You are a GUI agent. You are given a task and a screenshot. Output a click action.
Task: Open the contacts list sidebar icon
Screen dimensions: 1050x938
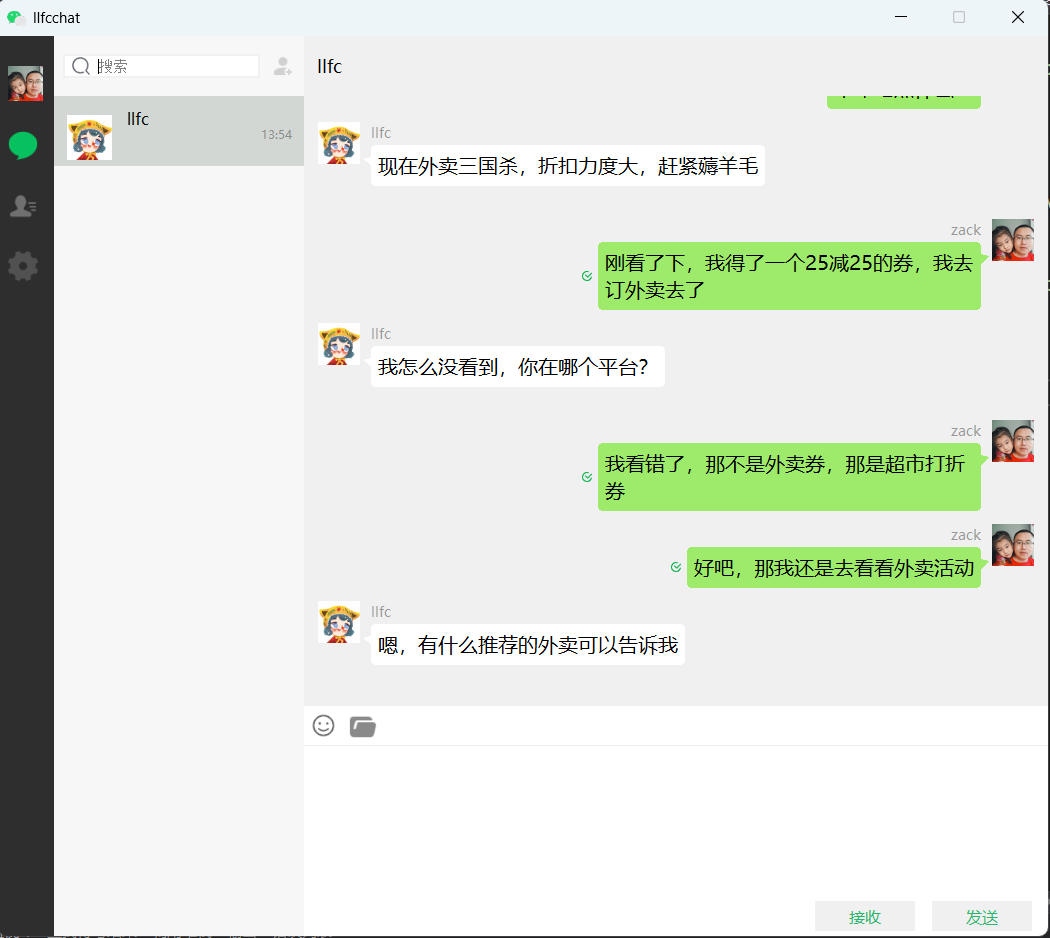(23, 206)
